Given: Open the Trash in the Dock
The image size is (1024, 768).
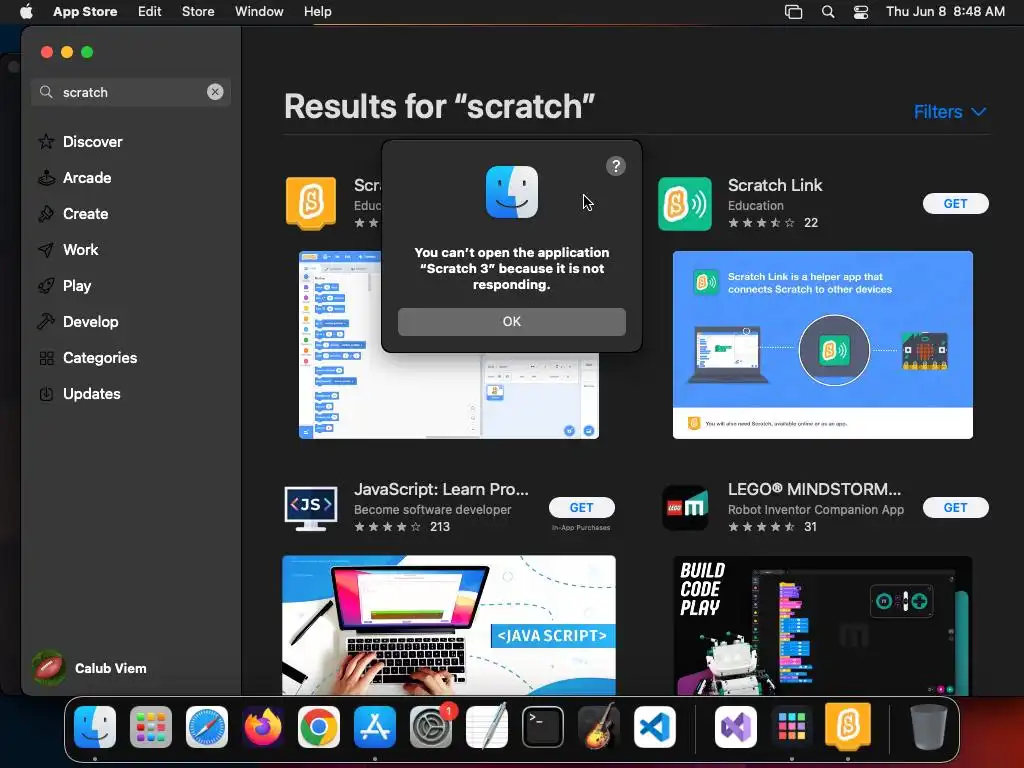Looking at the screenshot, I should pos(929,727).
